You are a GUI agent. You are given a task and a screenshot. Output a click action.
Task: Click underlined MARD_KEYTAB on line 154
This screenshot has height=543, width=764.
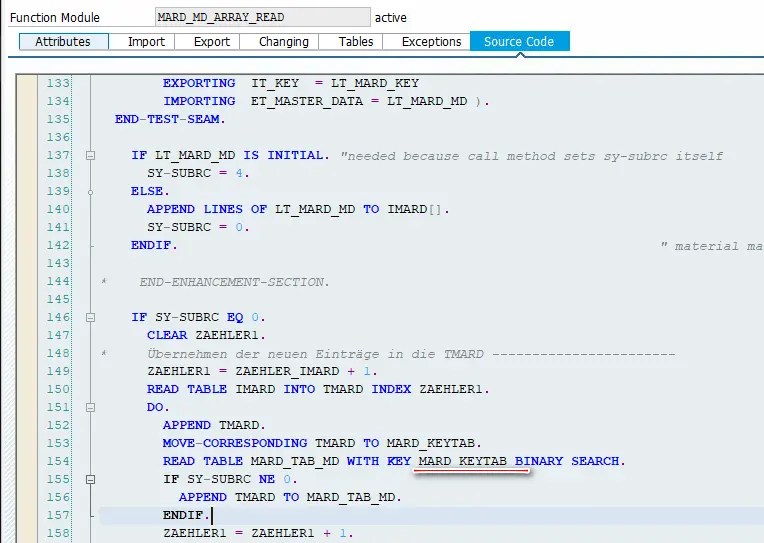click(462, 462)
